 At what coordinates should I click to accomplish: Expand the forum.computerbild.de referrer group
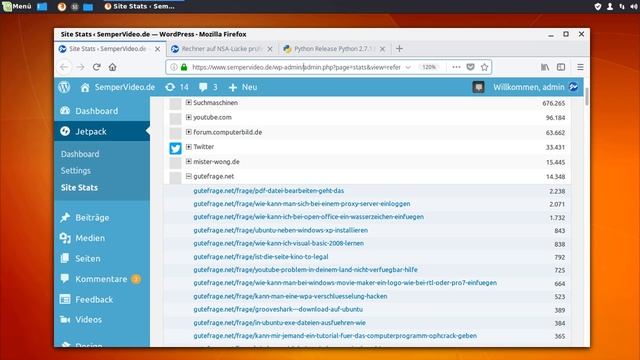point(189,132)
